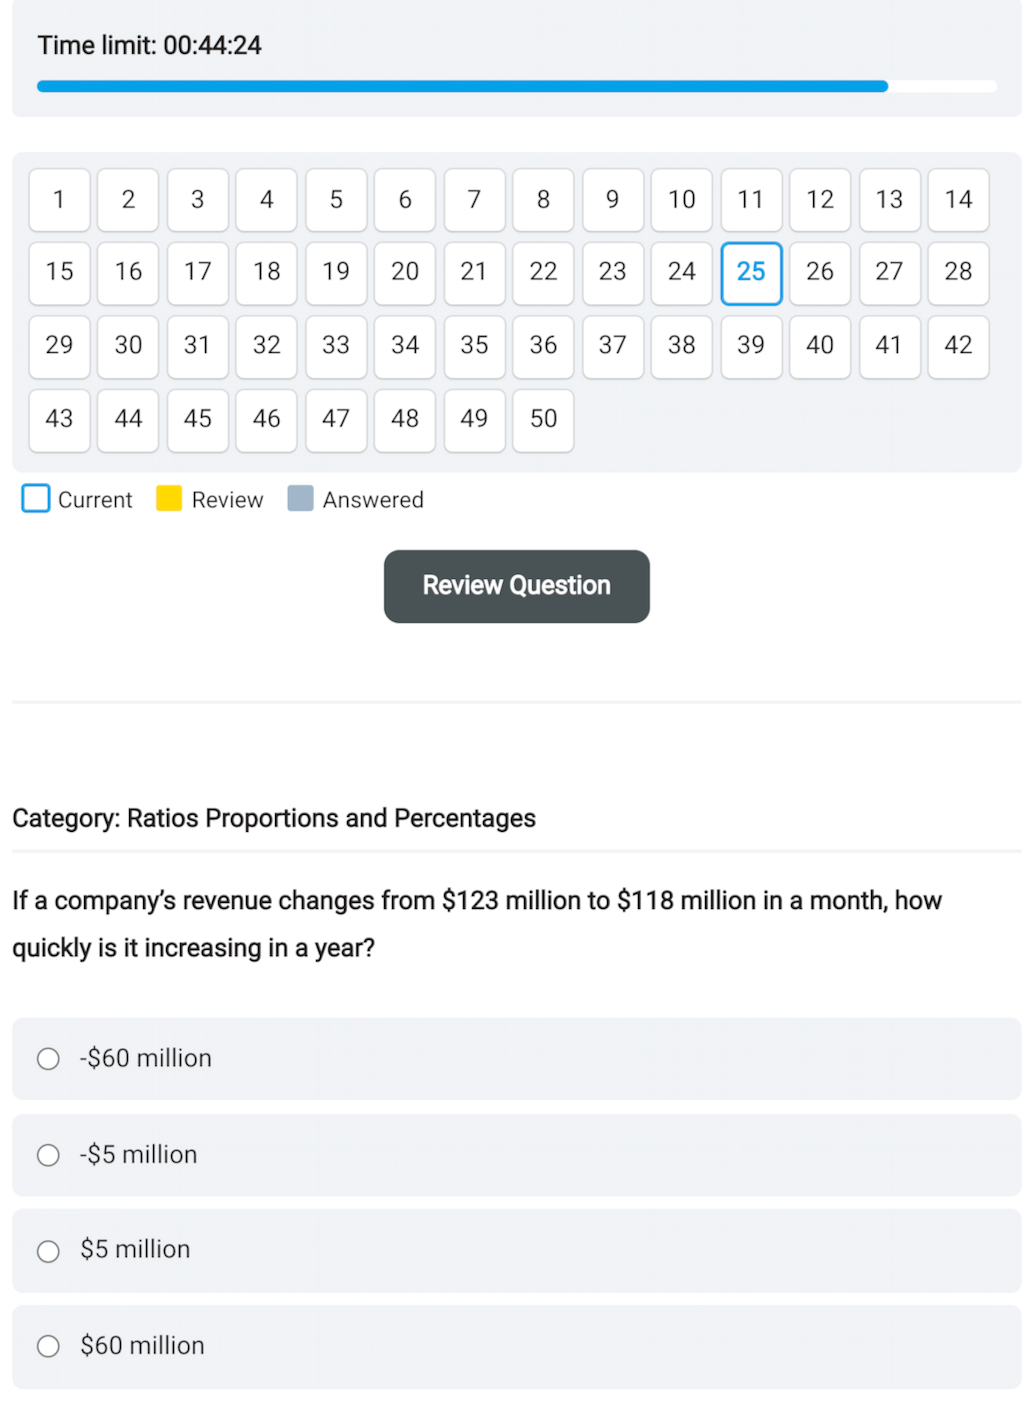Navigate to question 25
1024x1412 pixels.
click(x=751, y=273)
